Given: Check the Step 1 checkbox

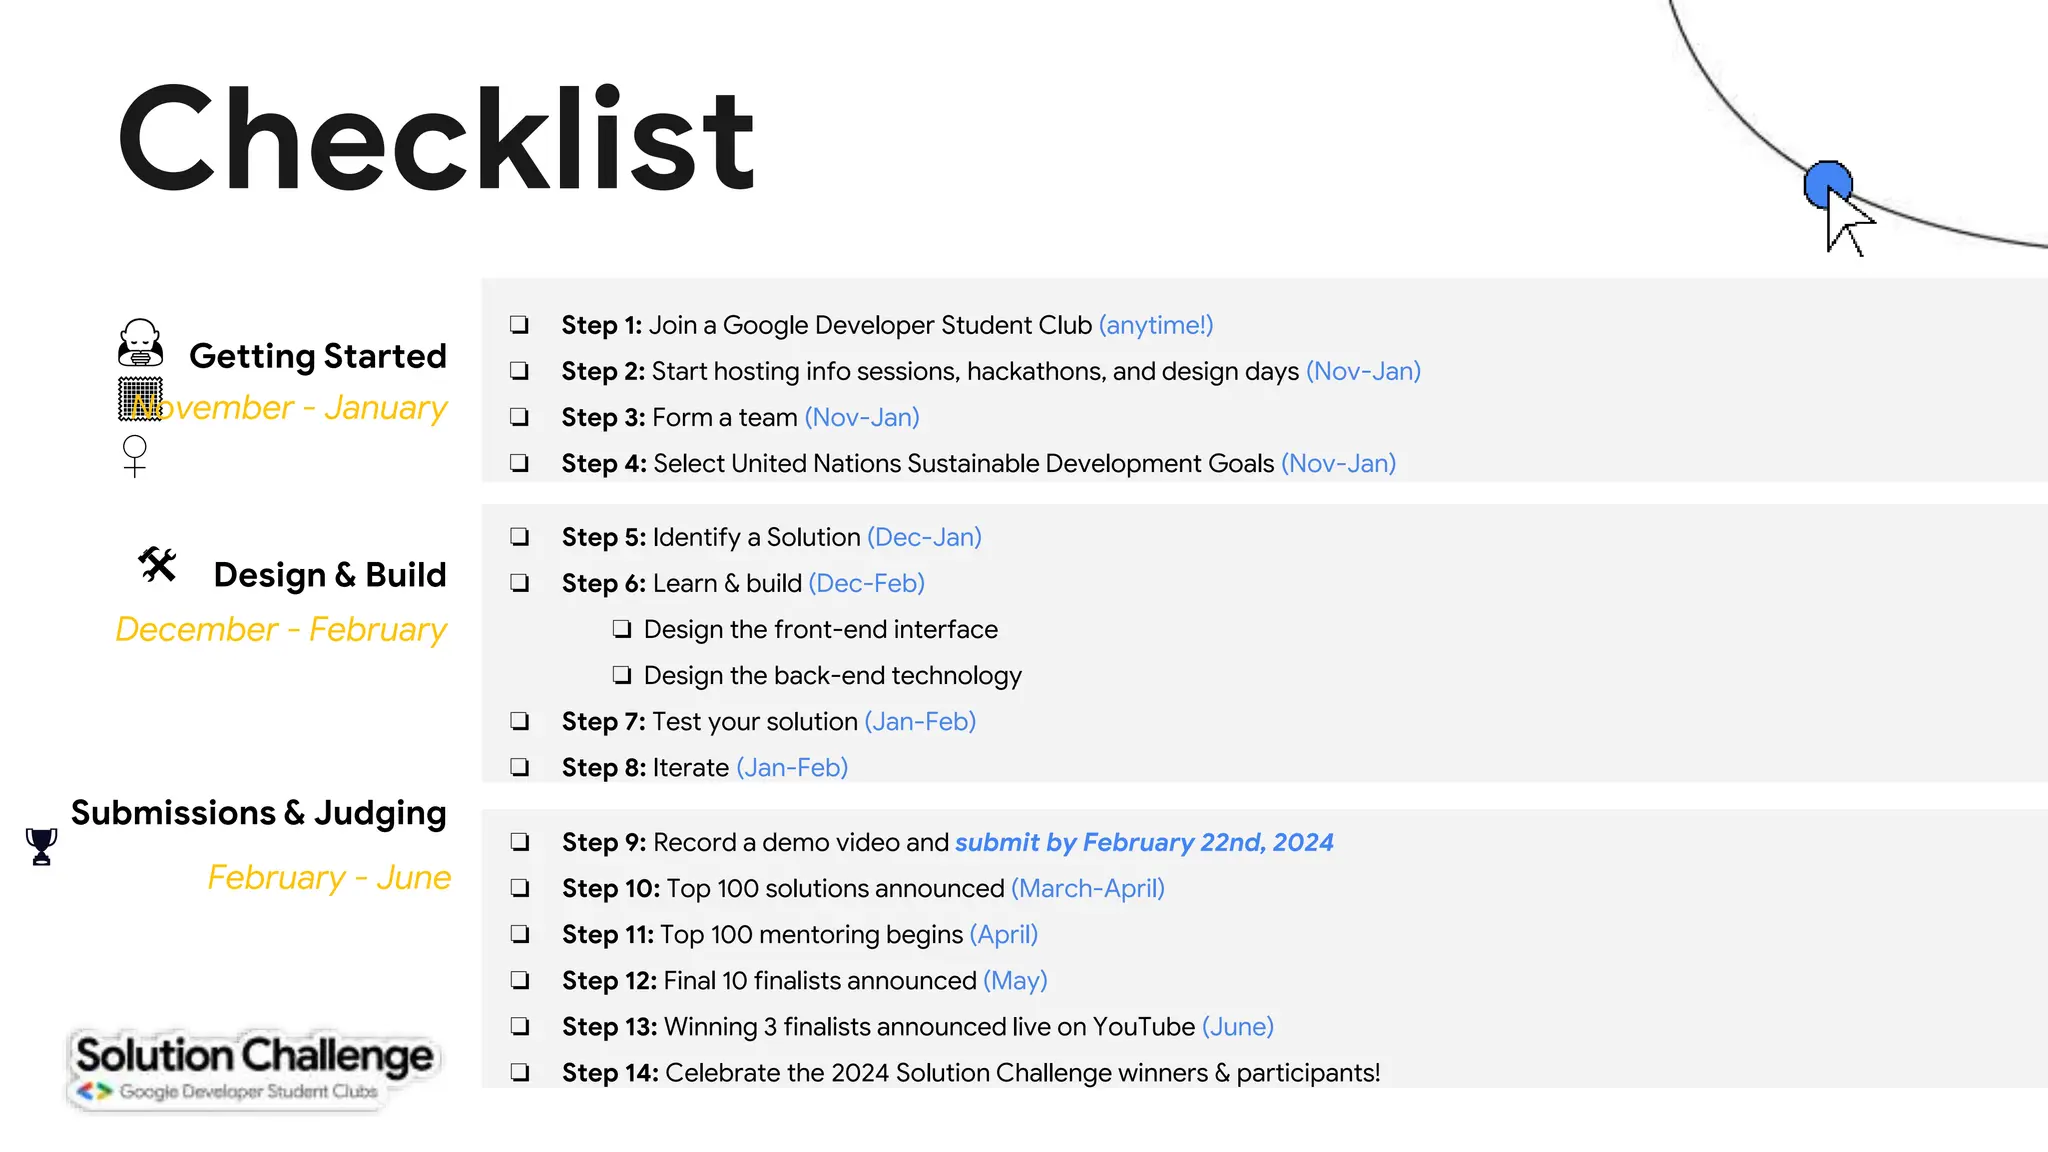Looking at the screenshot, I should point(519,324).
